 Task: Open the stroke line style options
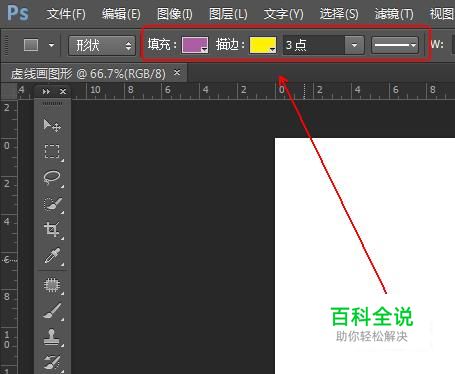(395, 45)
